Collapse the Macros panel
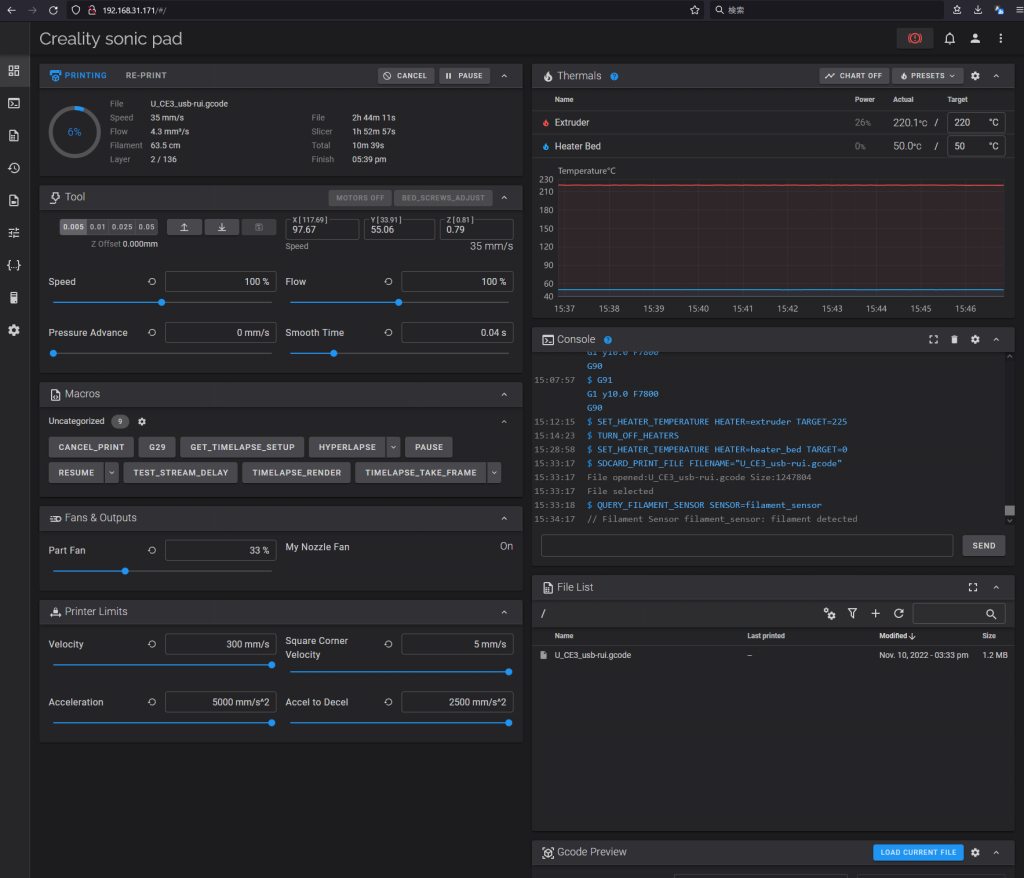This screenshot has width=1024, height=878. pos(504,395)
